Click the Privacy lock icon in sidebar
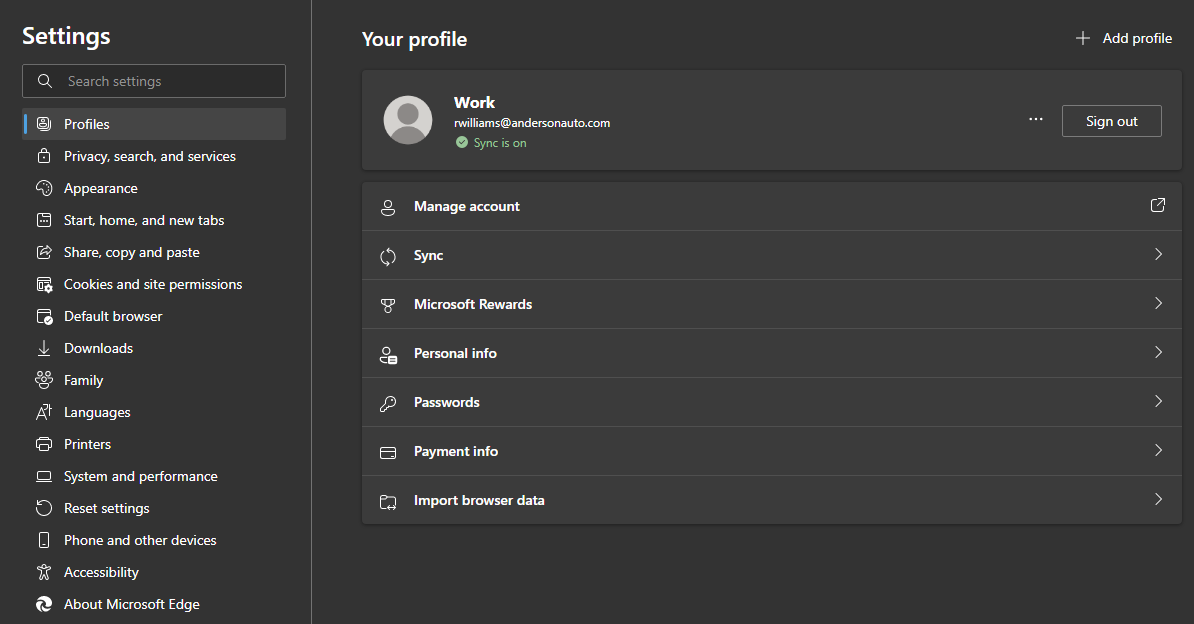This screenshot has width=1194, height=624. [x=44, y=155]
